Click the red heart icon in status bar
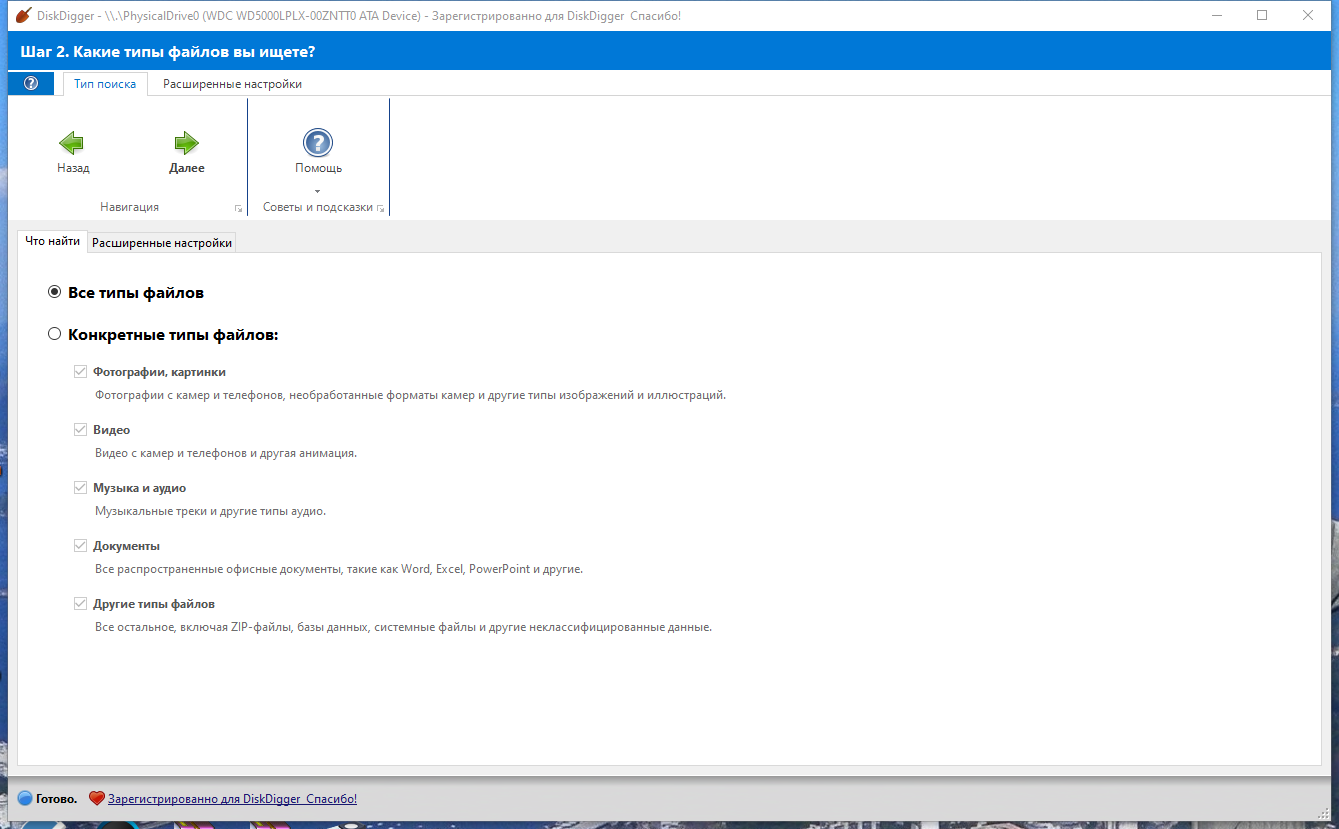Image resolution: width=1339 pixels, height=829 pixels. point(96,799)
